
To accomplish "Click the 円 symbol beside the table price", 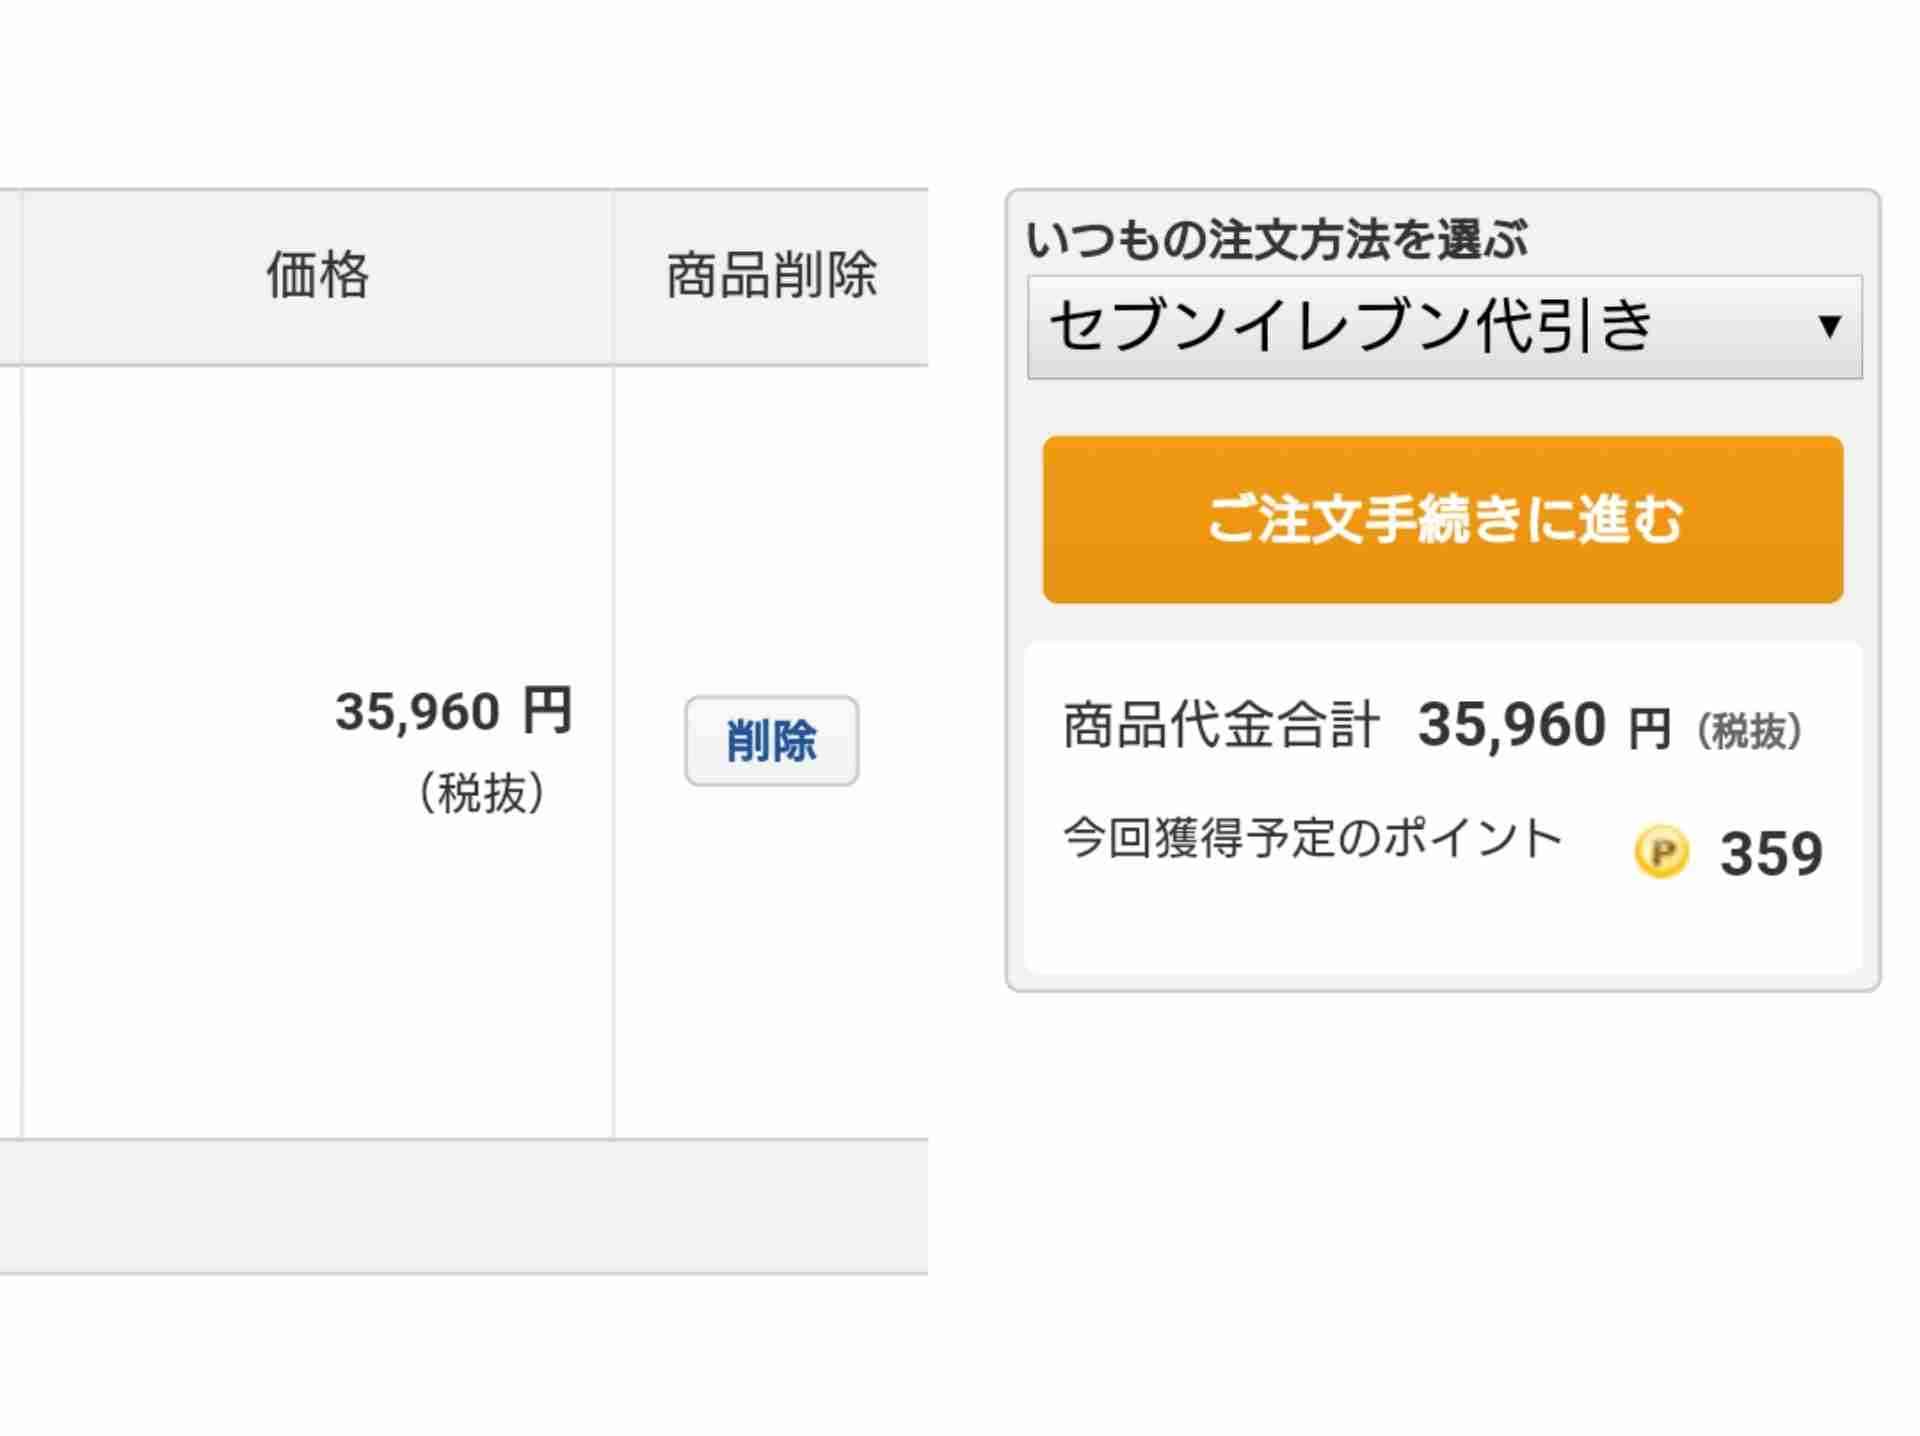I will (548, 710).
